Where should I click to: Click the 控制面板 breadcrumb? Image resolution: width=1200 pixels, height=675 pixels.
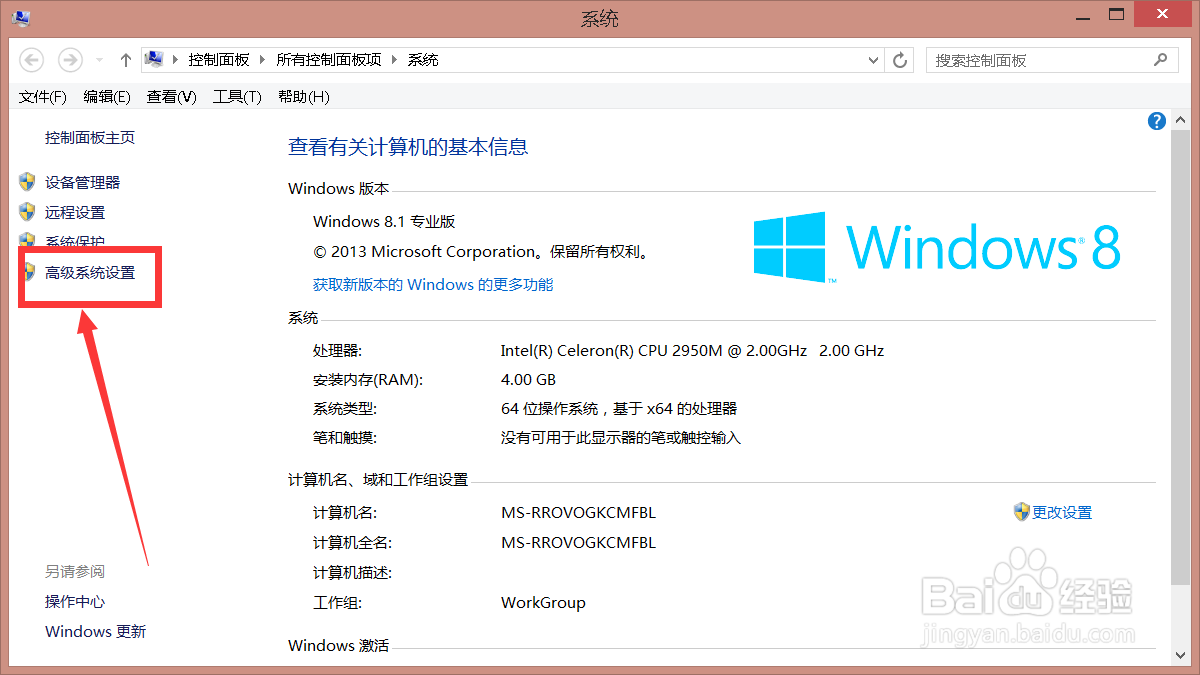click(x=219, y=60)
